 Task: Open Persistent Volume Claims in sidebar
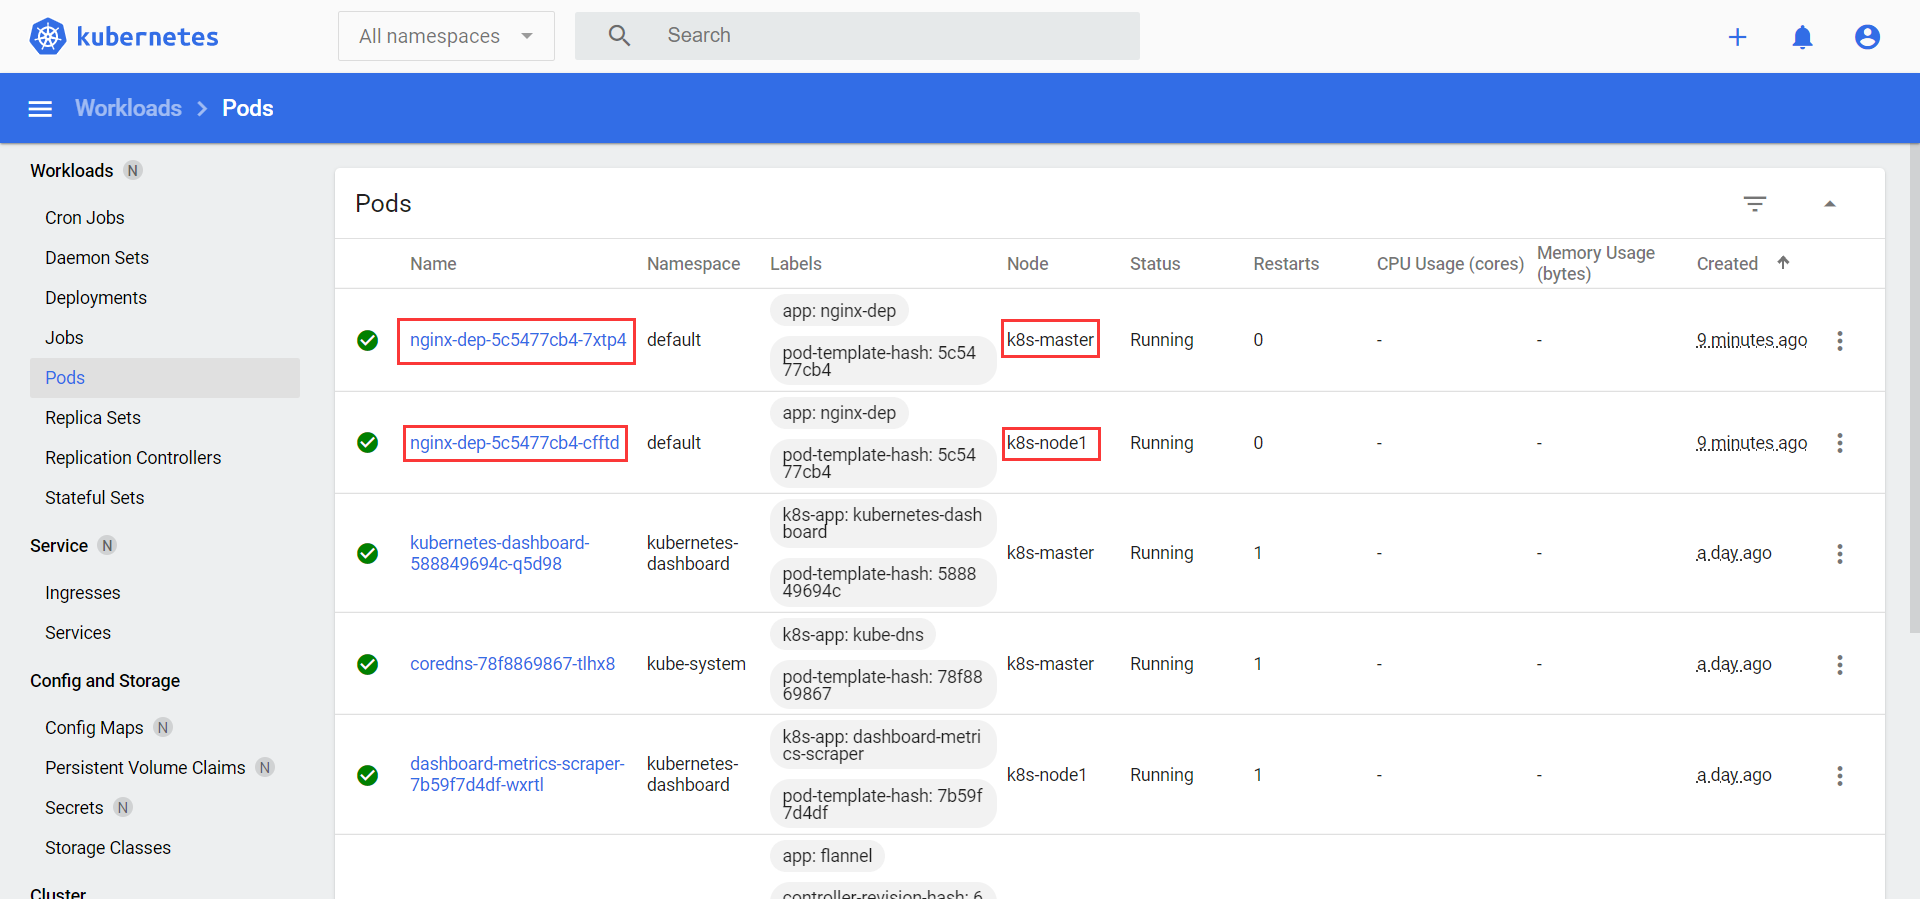pyautogui.click(x=145, y=768)
